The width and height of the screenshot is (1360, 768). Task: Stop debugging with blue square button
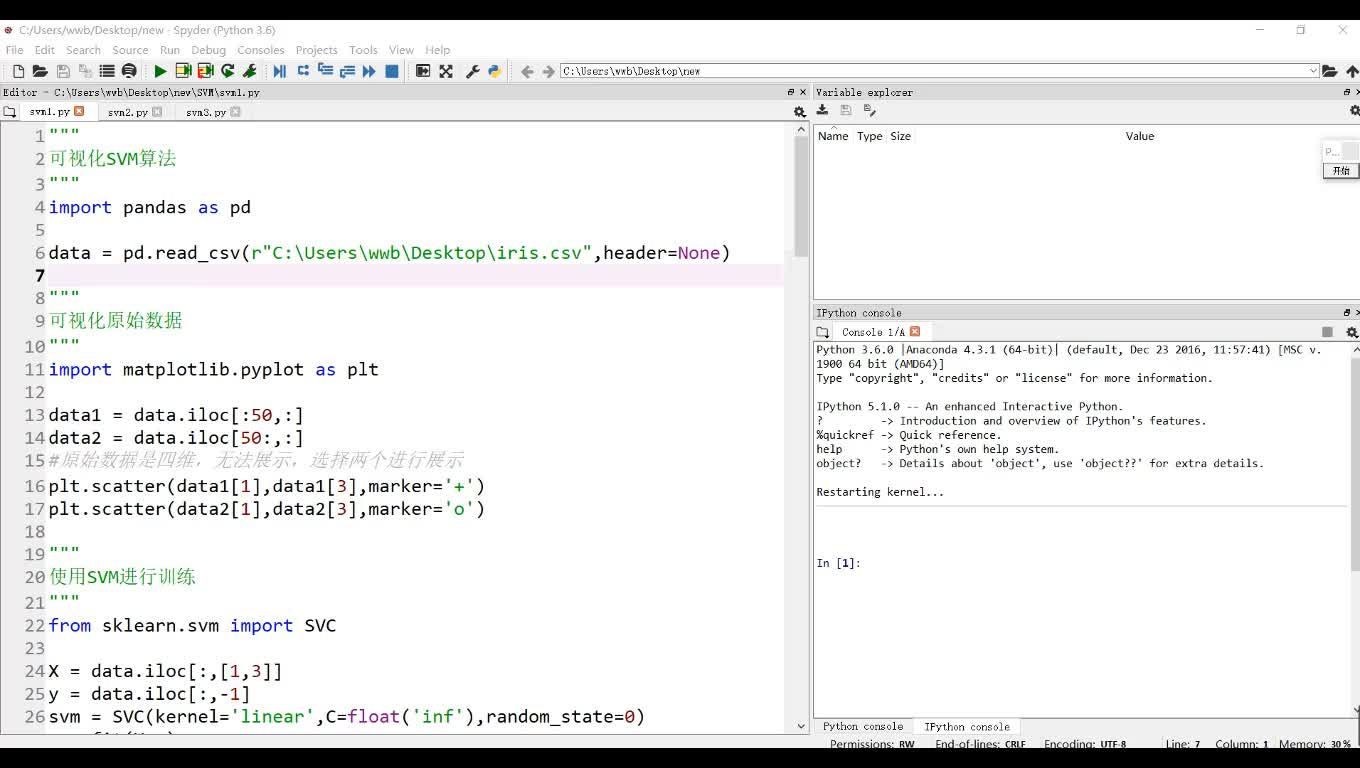[392, 71]
